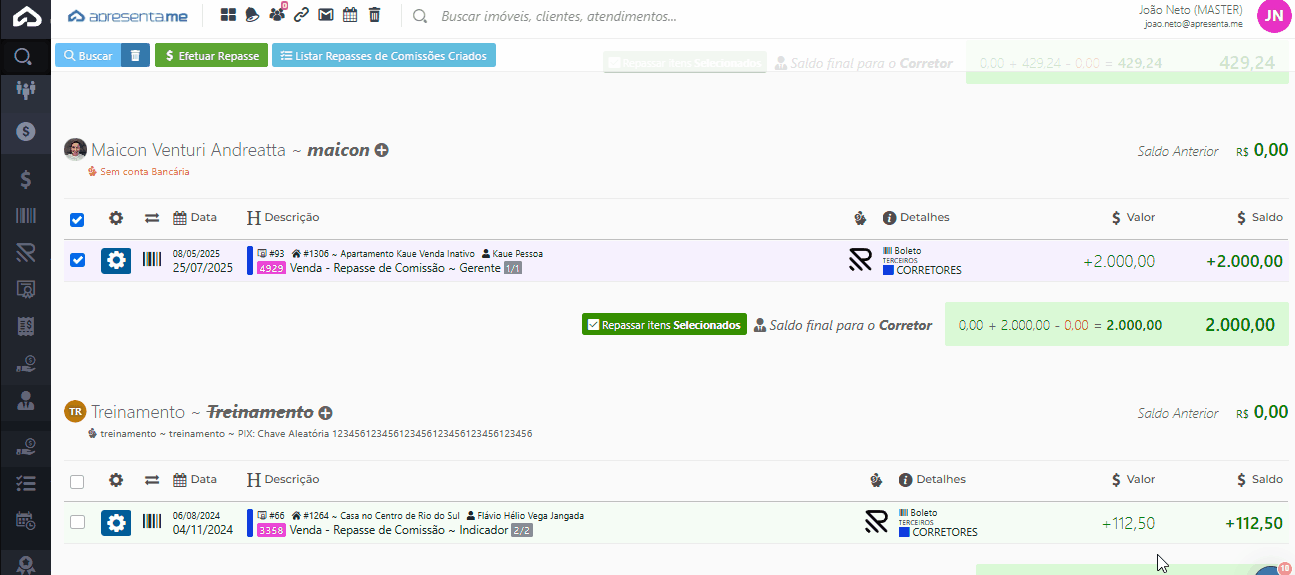Open the barcode icon in left sidebar
This screenshot has height=575, width=1295.
pos(26,217)
